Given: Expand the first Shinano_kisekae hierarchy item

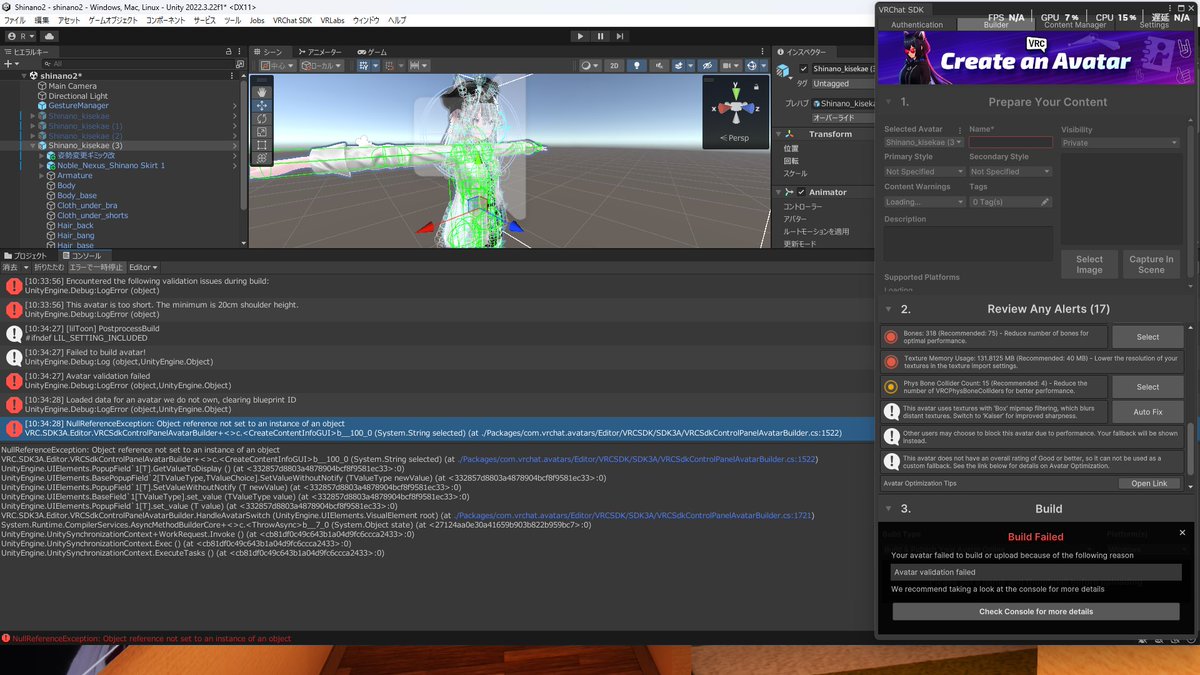Looking at the screenshot, I should point(33,116).
